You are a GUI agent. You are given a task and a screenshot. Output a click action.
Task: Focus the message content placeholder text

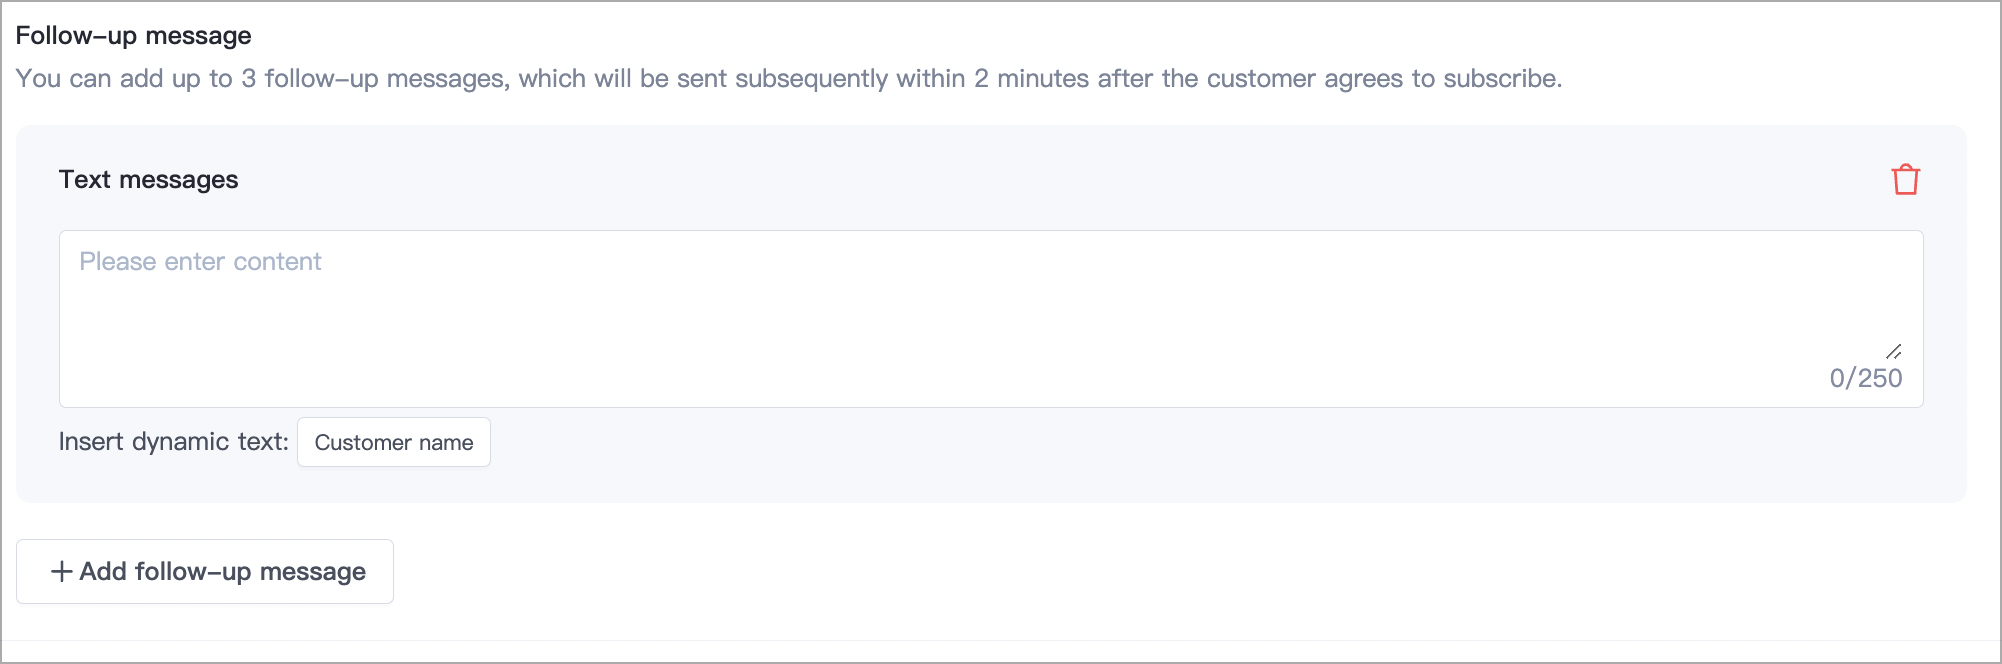click(200, 262)
